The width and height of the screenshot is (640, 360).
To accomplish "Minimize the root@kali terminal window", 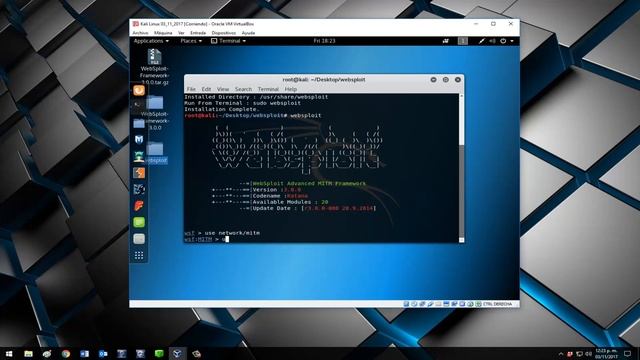I will pyautogui.click(x=433, y=80).
